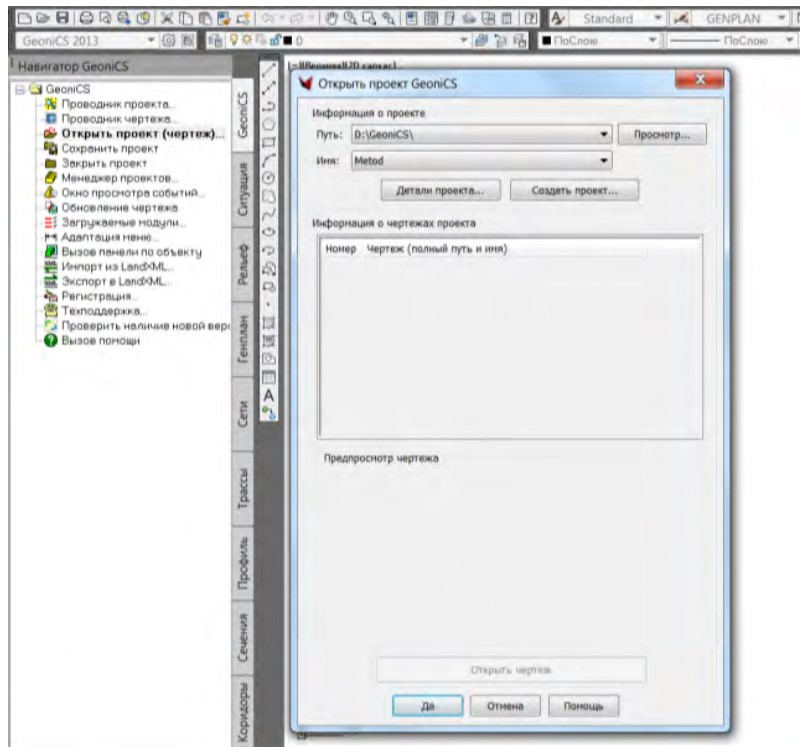Viewport: 810px width, 747px height.
Task: Select the Rectangle draw tool
Action: tap(269, 143)
